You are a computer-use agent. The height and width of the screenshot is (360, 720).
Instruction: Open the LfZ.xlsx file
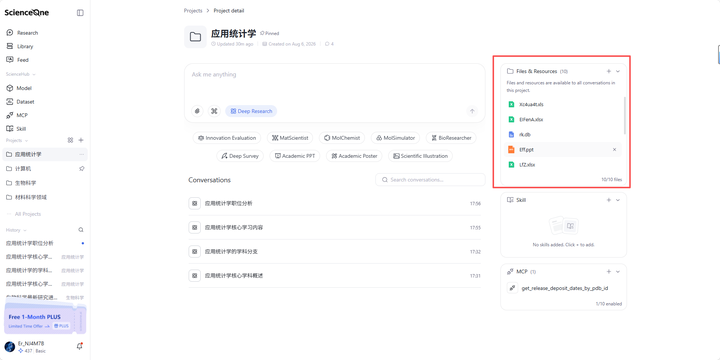click(x=563, y=164)
